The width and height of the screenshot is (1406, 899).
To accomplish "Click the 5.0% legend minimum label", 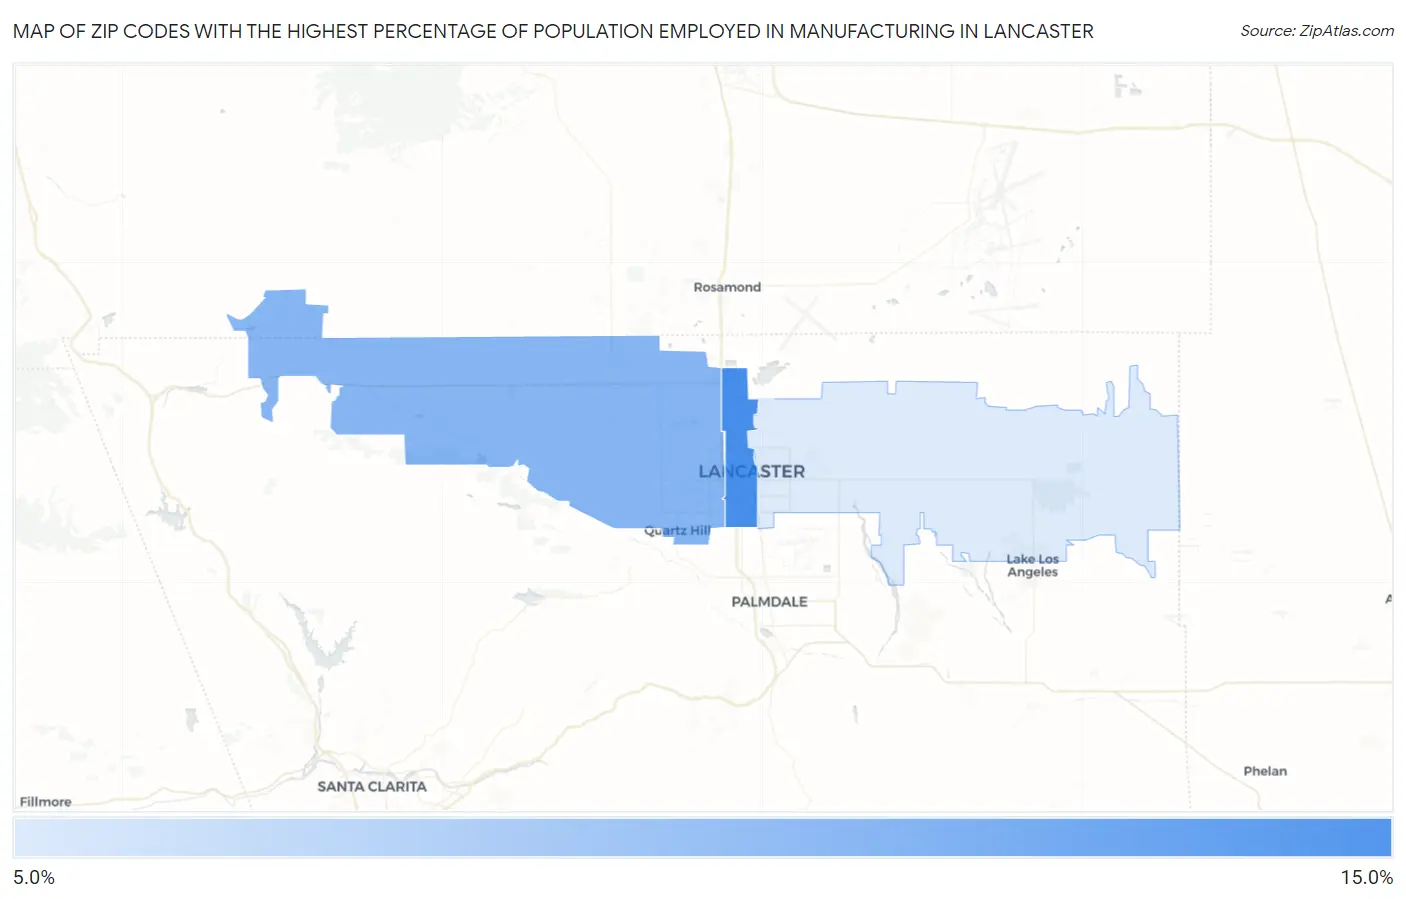I will [x=34, y=877].
